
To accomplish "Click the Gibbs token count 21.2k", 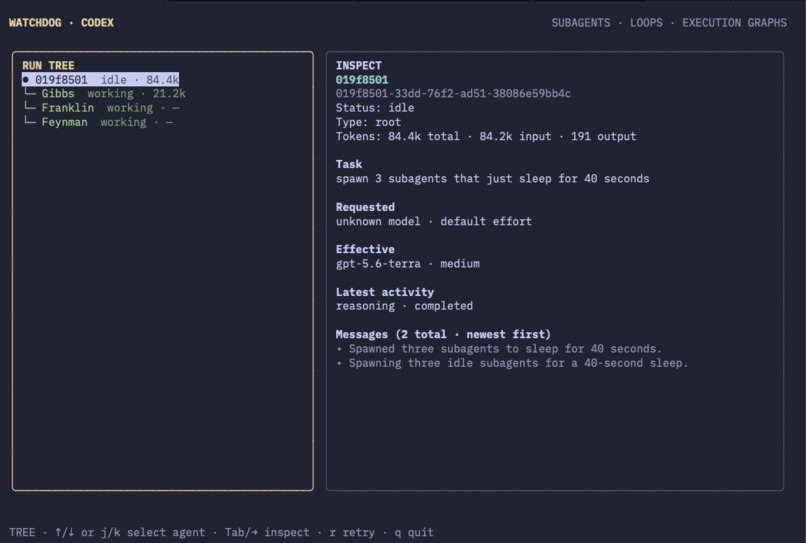I will pyautogui.click(x=169, y=94).
